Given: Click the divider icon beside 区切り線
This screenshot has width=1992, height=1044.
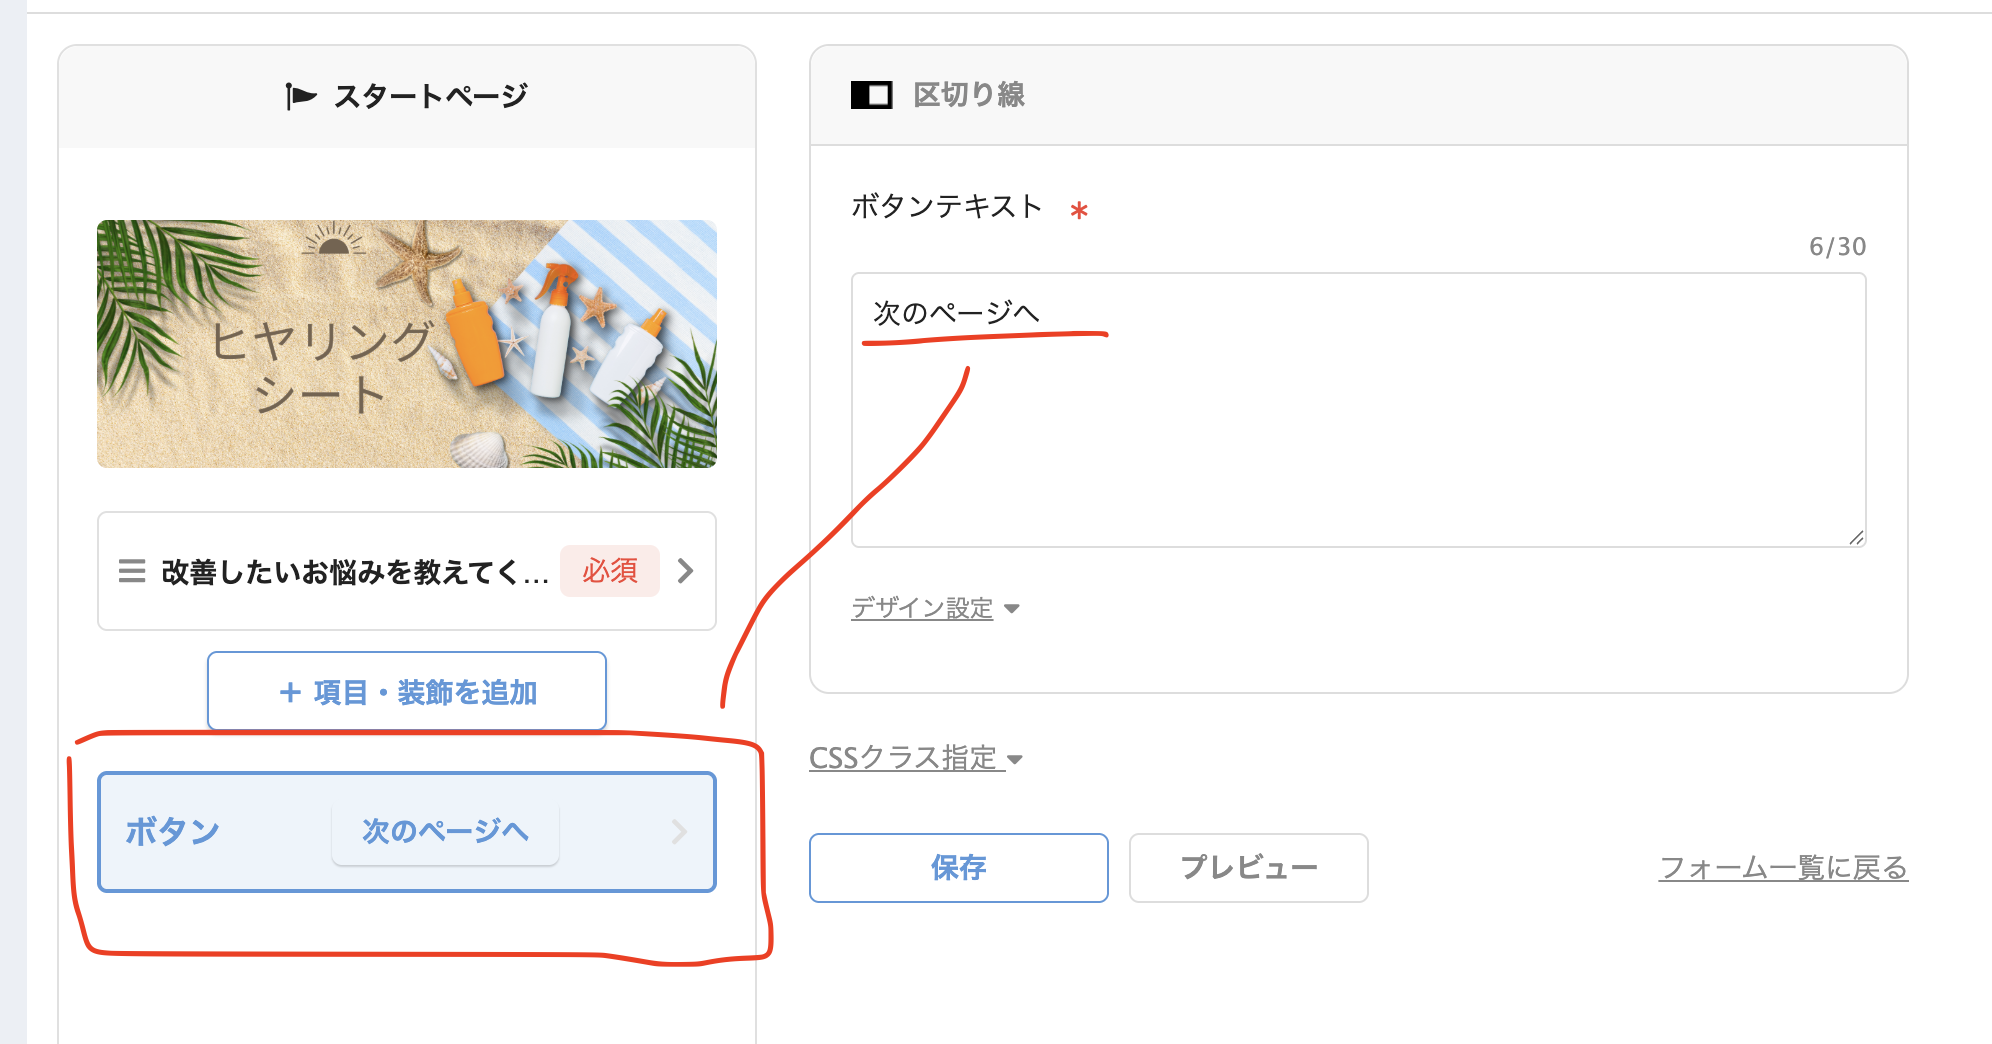Looking at the screenshot, I should 871,95.
